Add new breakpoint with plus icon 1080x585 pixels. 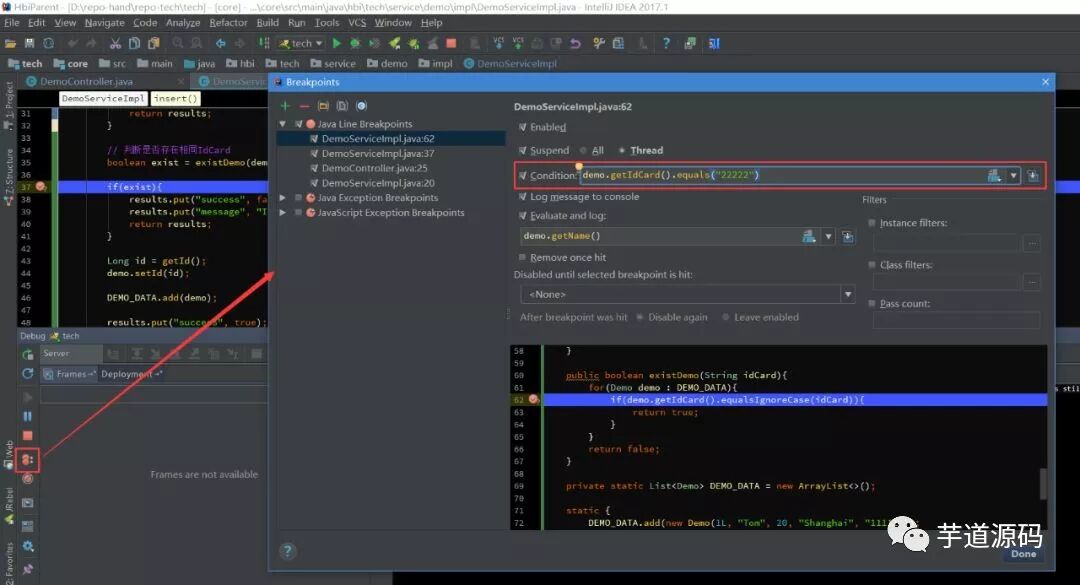[x=285, y=106]
